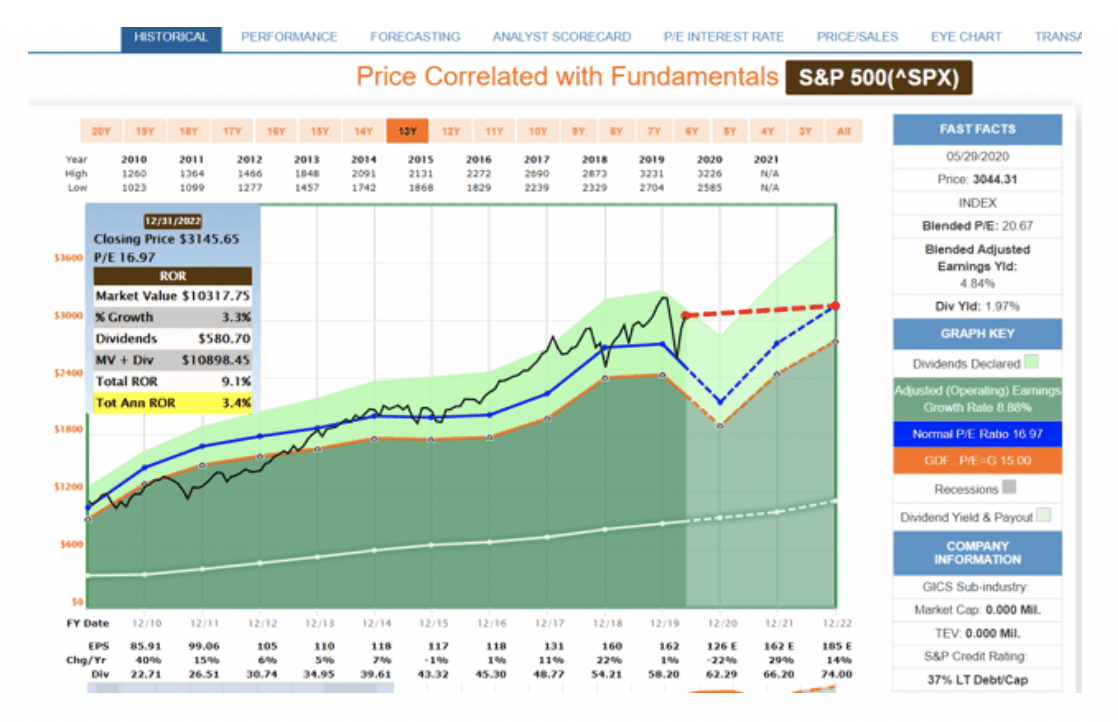Click the ROR header in tooltip
The height and width of the screenshot is (722, 1118).
tap(173, 276)
